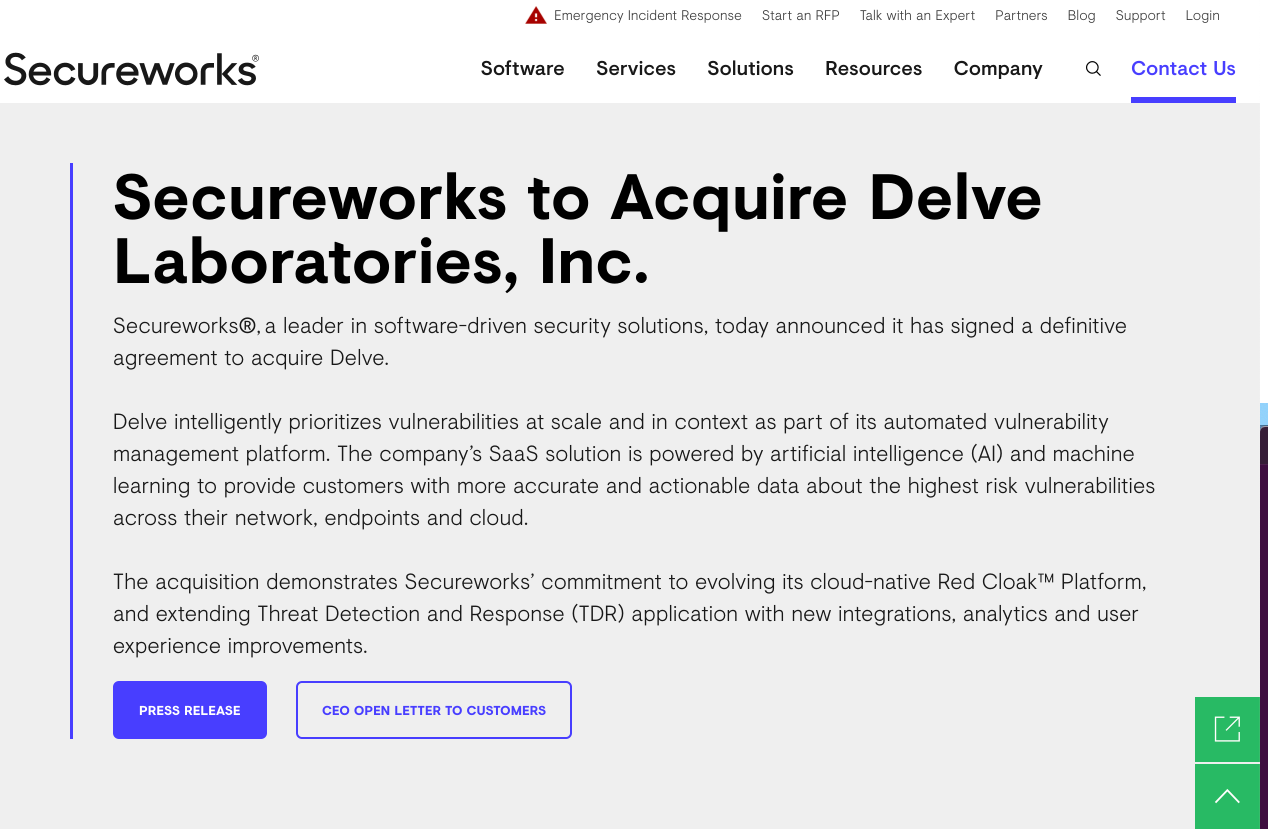1268x829 pixels.
Task: Open the Login link
Action: tap(1202, 16)
